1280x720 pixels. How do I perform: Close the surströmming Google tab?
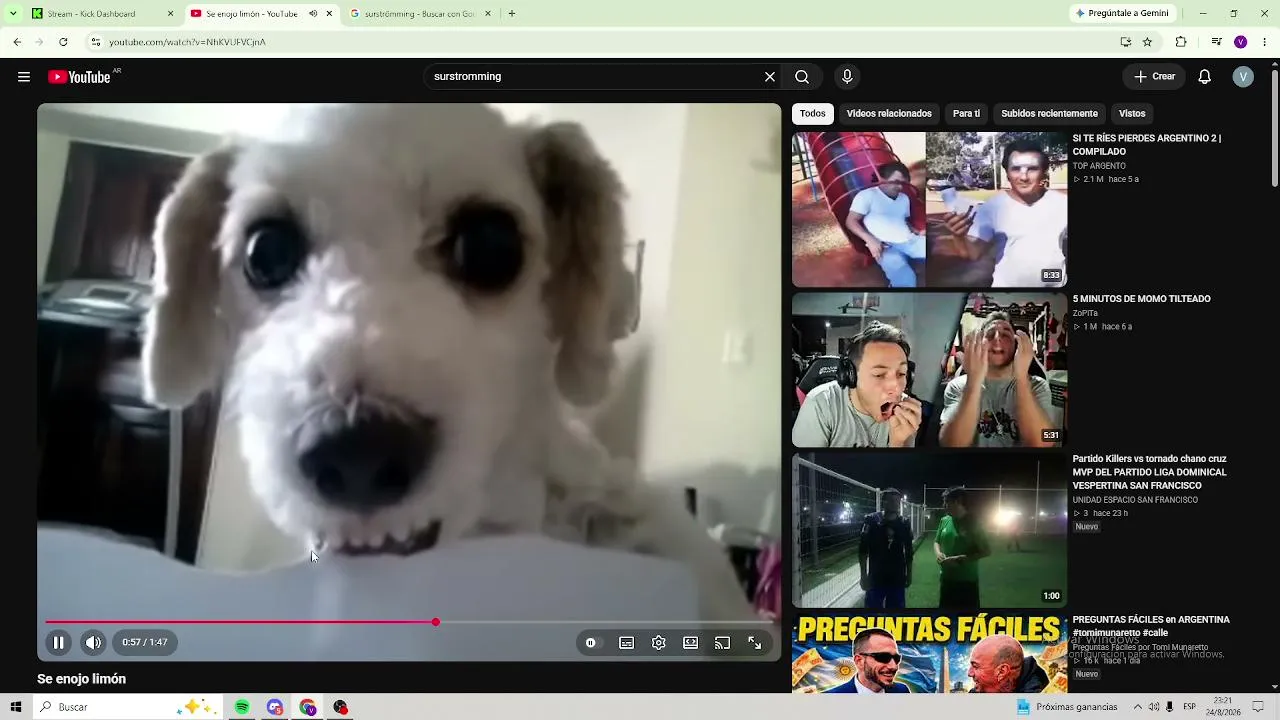click(x=488, y=14)
